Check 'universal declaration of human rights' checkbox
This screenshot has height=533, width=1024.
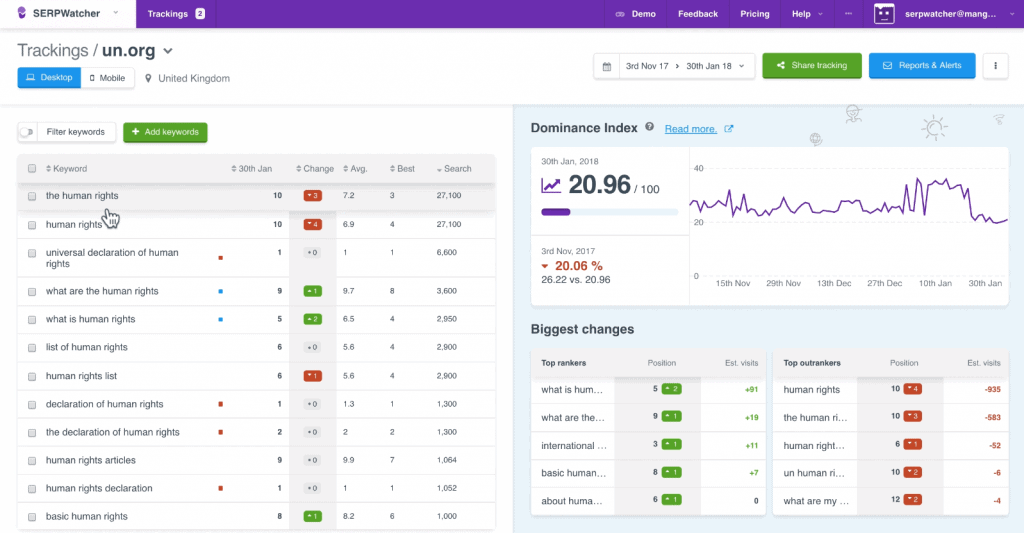[x=32, y=253]
